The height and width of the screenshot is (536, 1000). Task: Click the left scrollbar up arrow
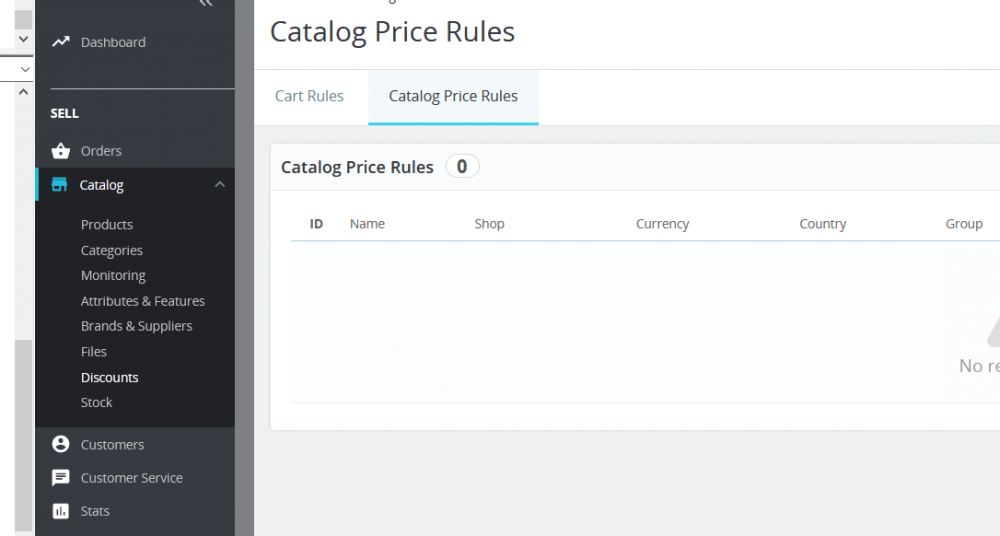[24, 90]
